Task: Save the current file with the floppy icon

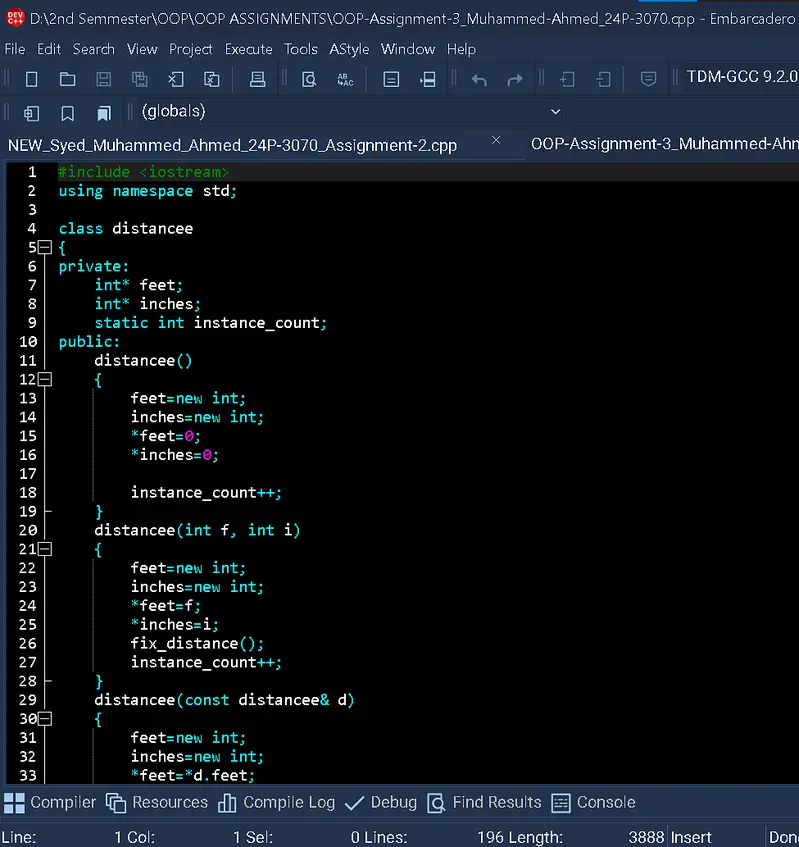Action: 103,79
